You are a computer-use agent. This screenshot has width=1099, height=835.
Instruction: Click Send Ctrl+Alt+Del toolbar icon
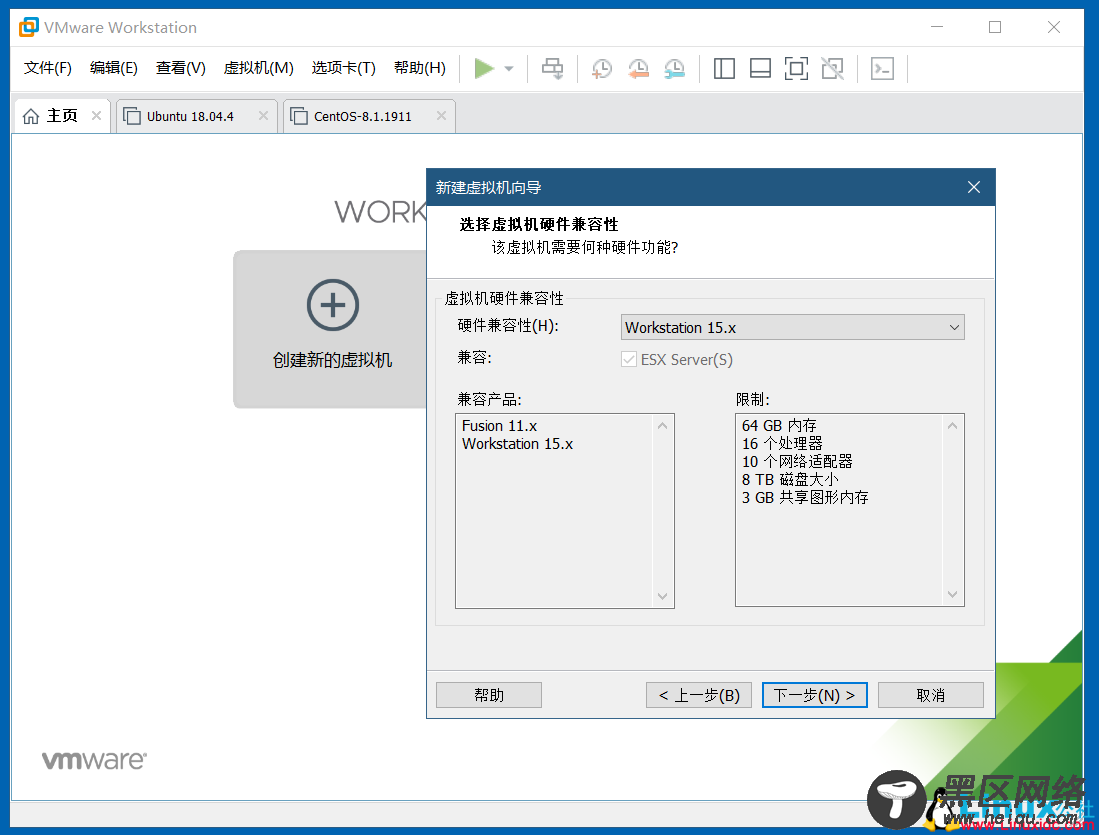(x=552, y=69)
